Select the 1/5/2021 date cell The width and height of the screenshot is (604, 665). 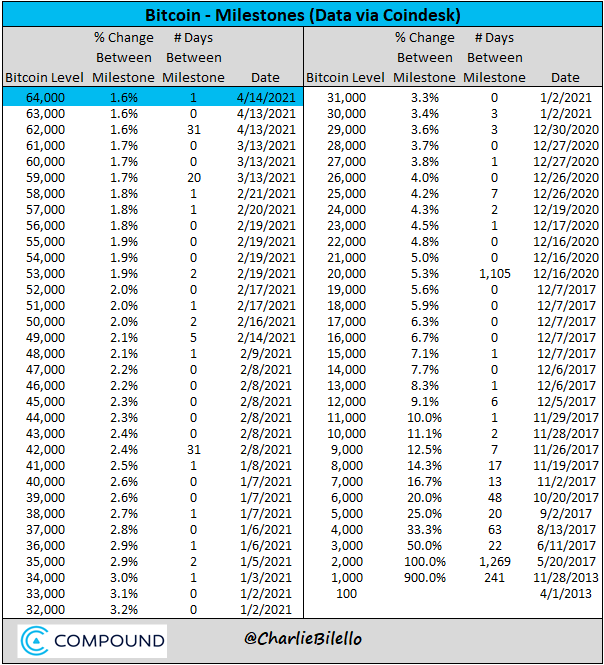[x=266, y=562]
